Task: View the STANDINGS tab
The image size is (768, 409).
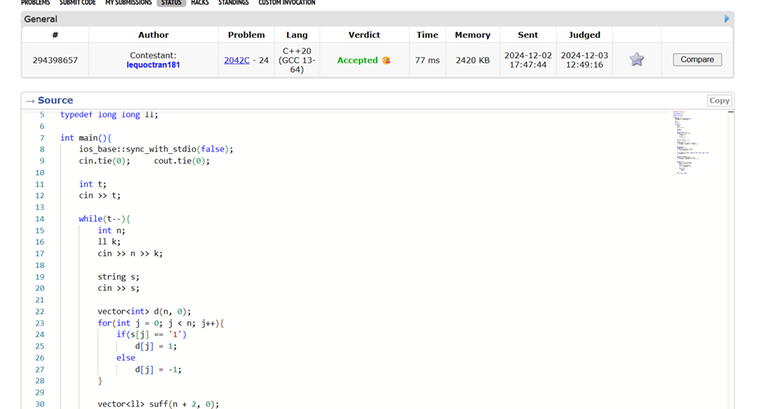Action: (x=233, y=3)
